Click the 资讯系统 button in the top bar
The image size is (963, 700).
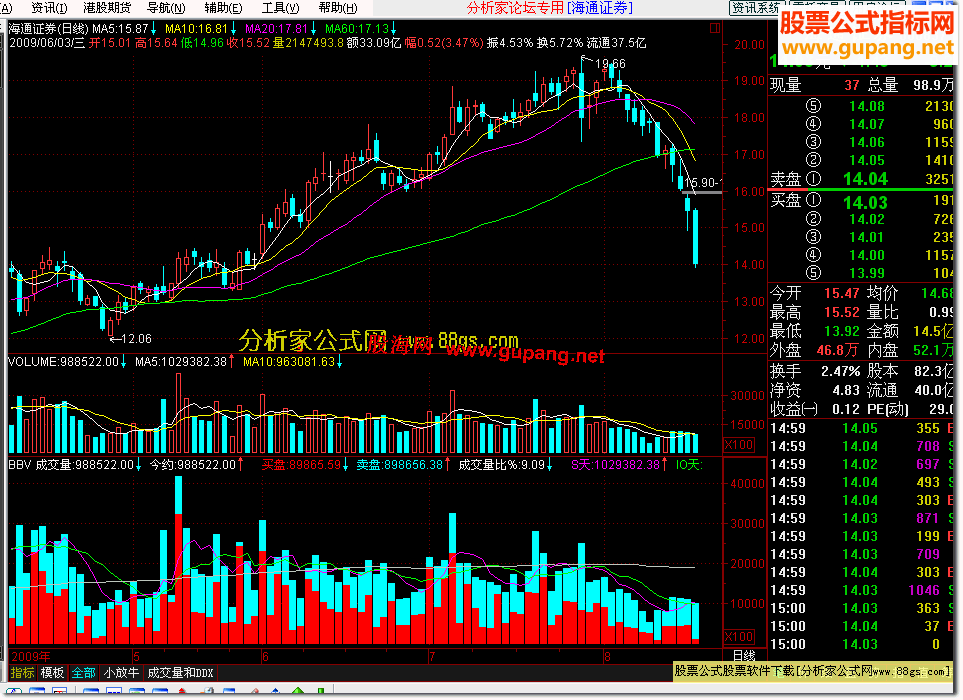(x=755, y=8)
